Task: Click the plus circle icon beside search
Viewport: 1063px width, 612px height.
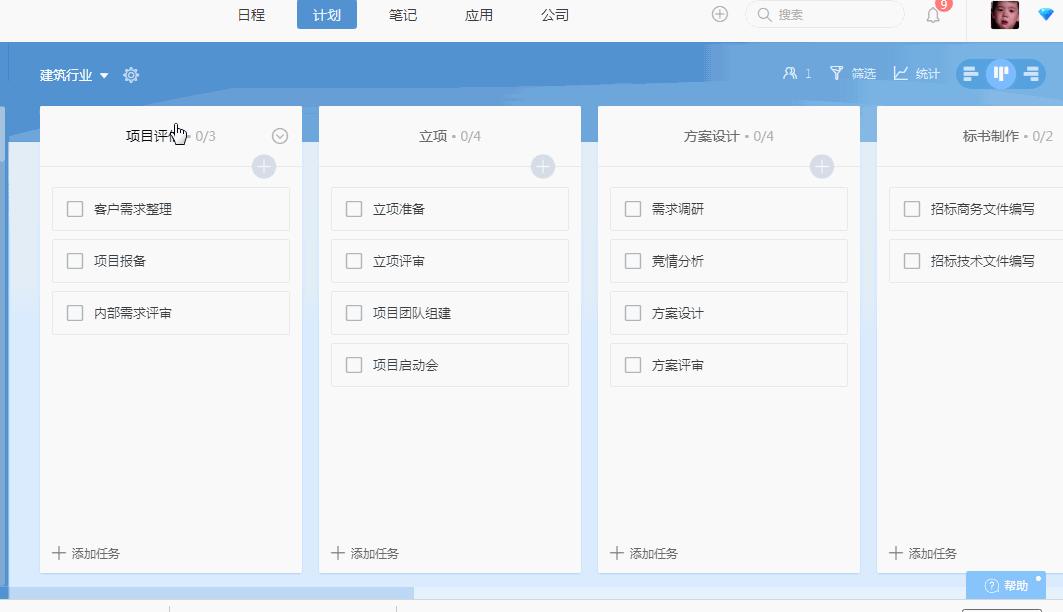Action: tap(719, 14)
